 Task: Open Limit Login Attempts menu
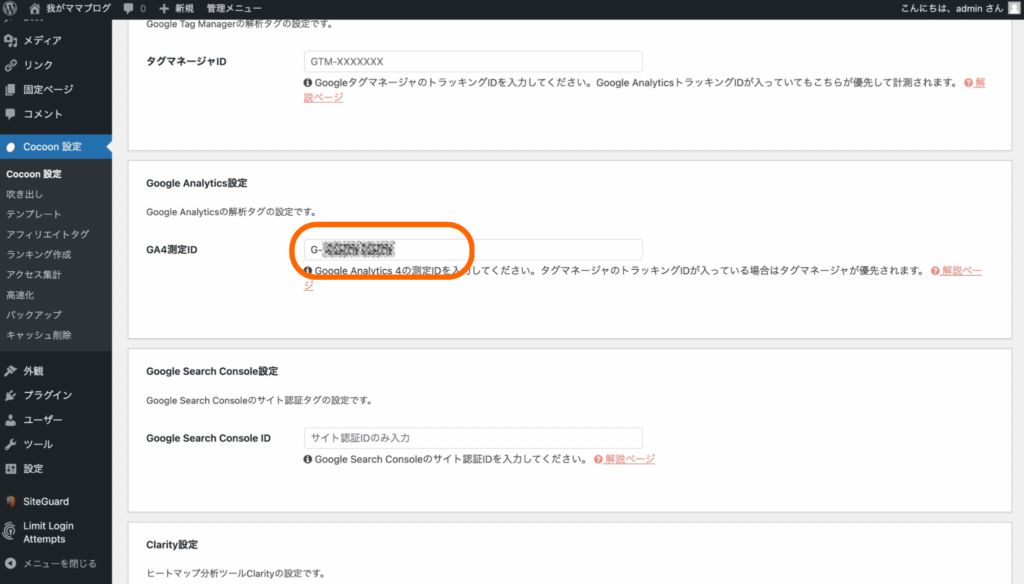[48, 532]
